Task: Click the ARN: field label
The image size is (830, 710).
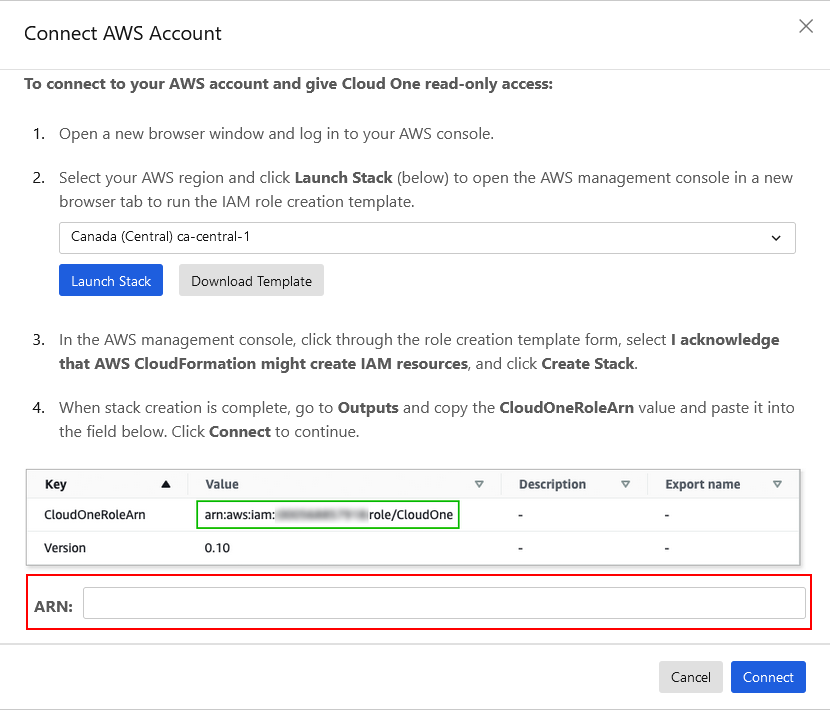Action: pyautogui.click(x=53, y=606)
